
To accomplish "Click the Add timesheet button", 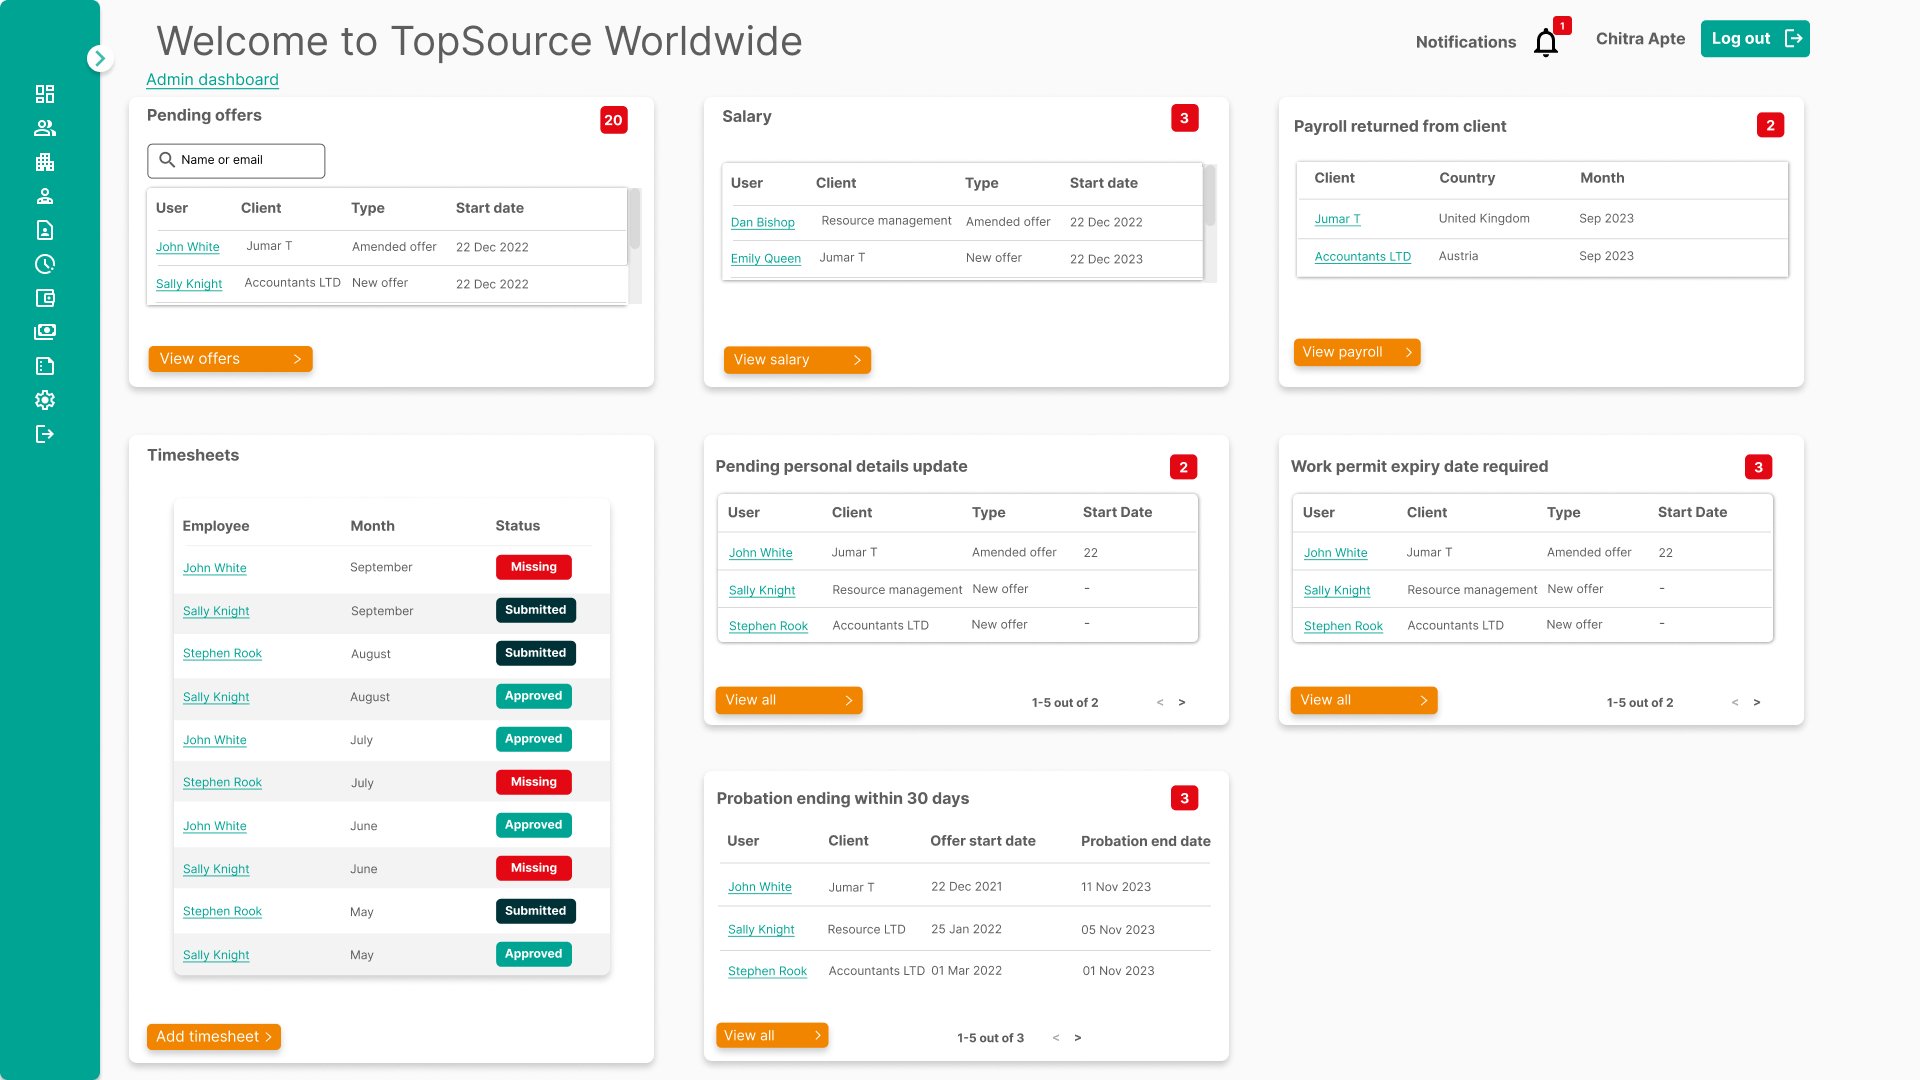I will [x=214, y=1037].
